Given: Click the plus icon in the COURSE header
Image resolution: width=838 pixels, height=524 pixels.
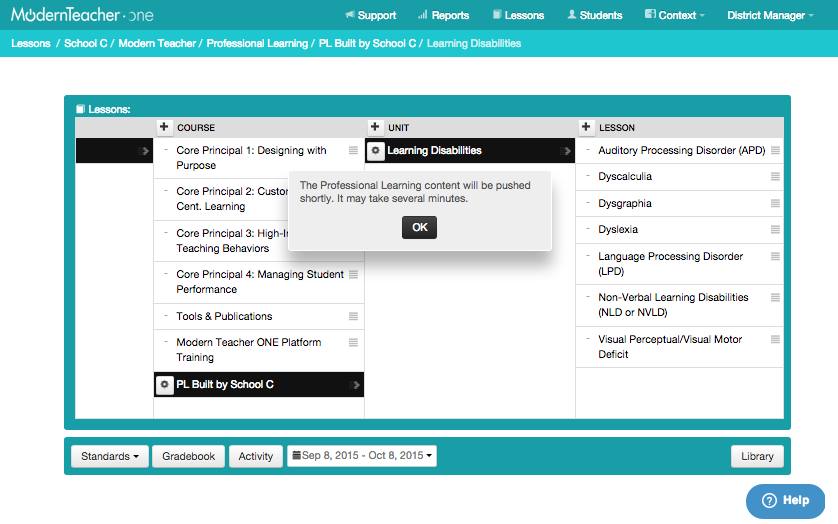Looking at the screenshot, I should pos(164,127).
